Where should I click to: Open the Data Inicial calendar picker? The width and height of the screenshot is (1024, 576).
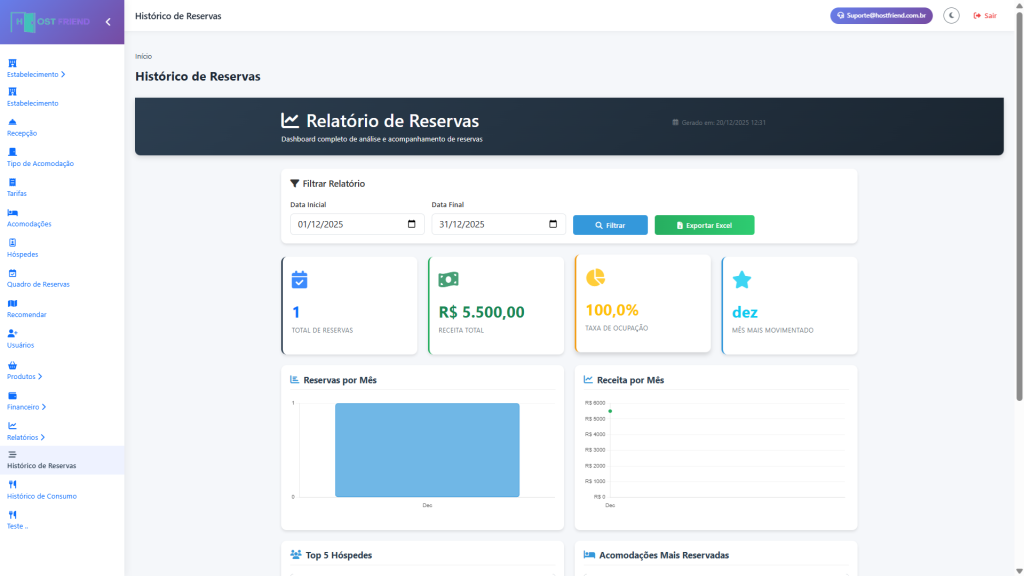411,225
